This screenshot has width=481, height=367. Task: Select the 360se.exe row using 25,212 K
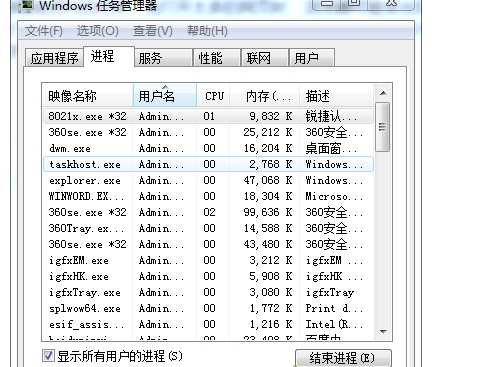tap(208, 132)
